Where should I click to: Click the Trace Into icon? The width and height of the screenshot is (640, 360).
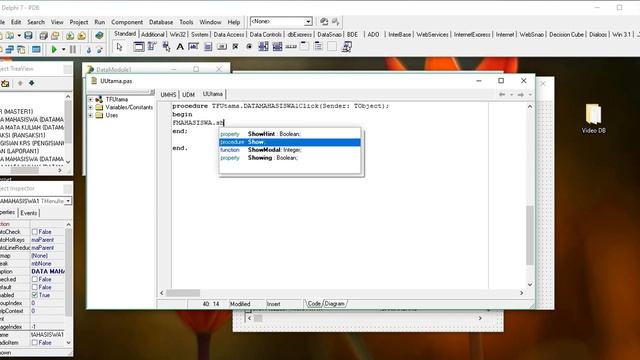click(x=89, y=50)
